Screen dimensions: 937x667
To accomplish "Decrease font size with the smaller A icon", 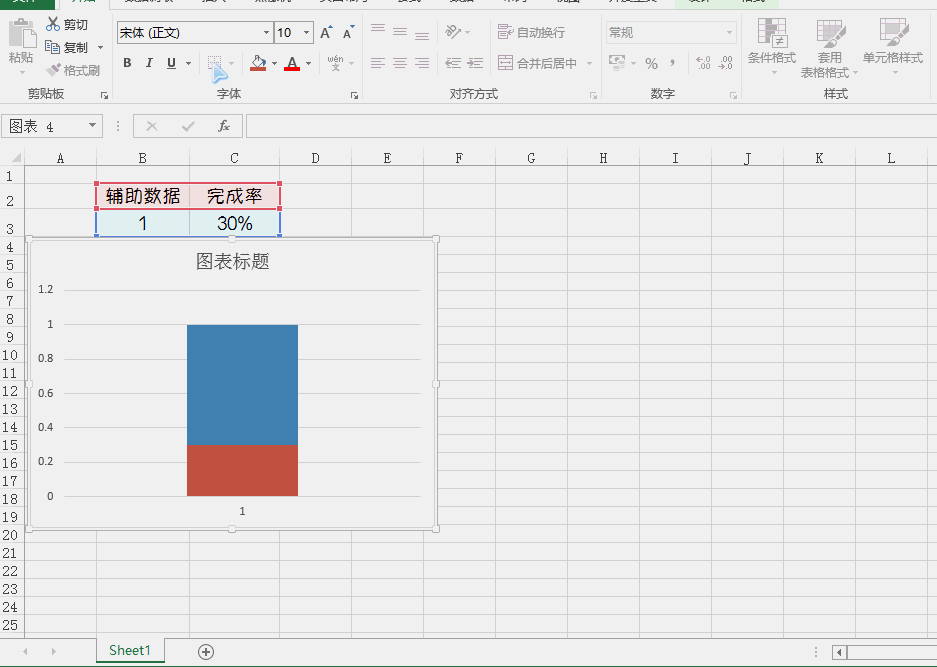I will [x=348, y=32].
